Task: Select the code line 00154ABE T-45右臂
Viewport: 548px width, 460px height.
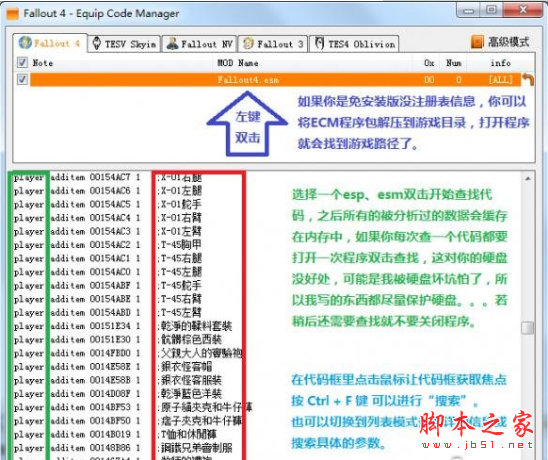Action: tap(108, 299)
